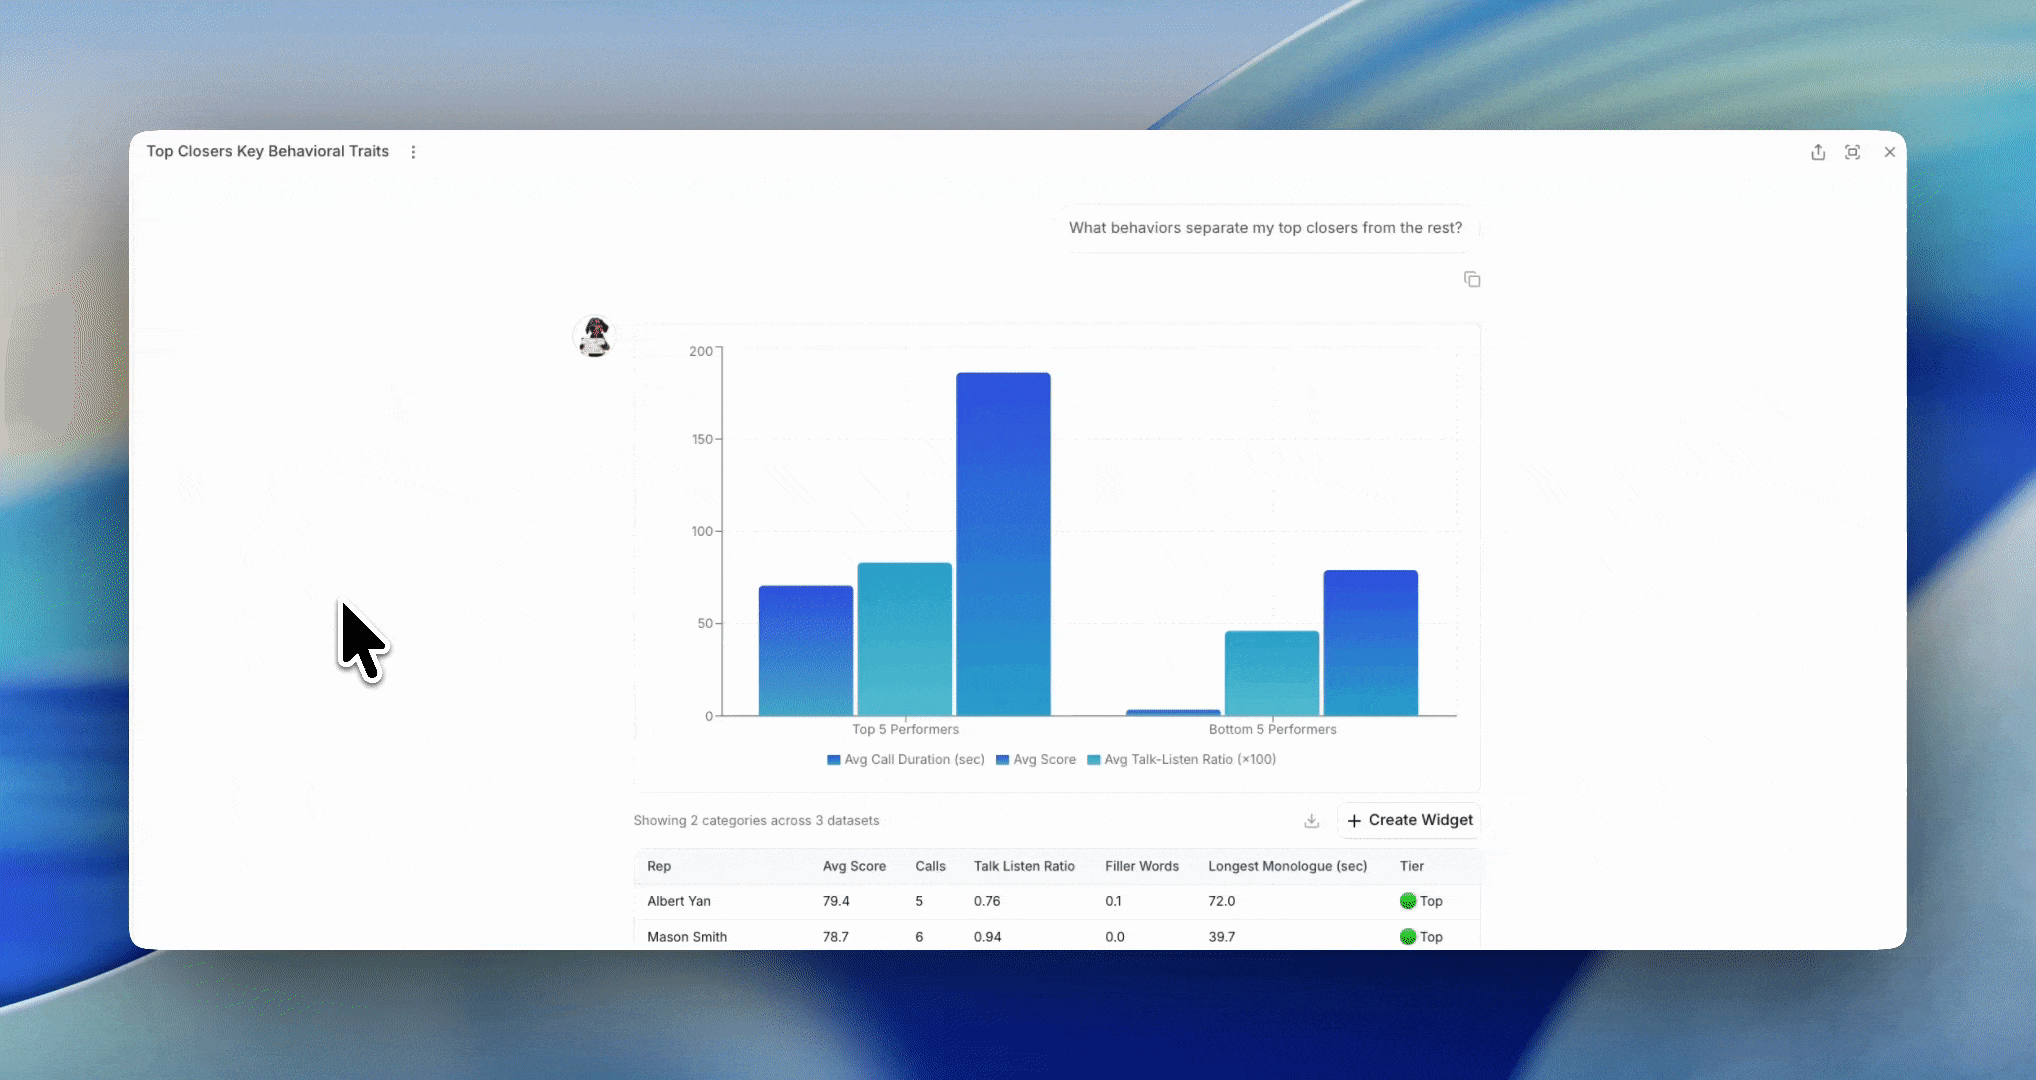
Task: Click Mason Smith's green Top tier badge
Action: [1421, 937]
